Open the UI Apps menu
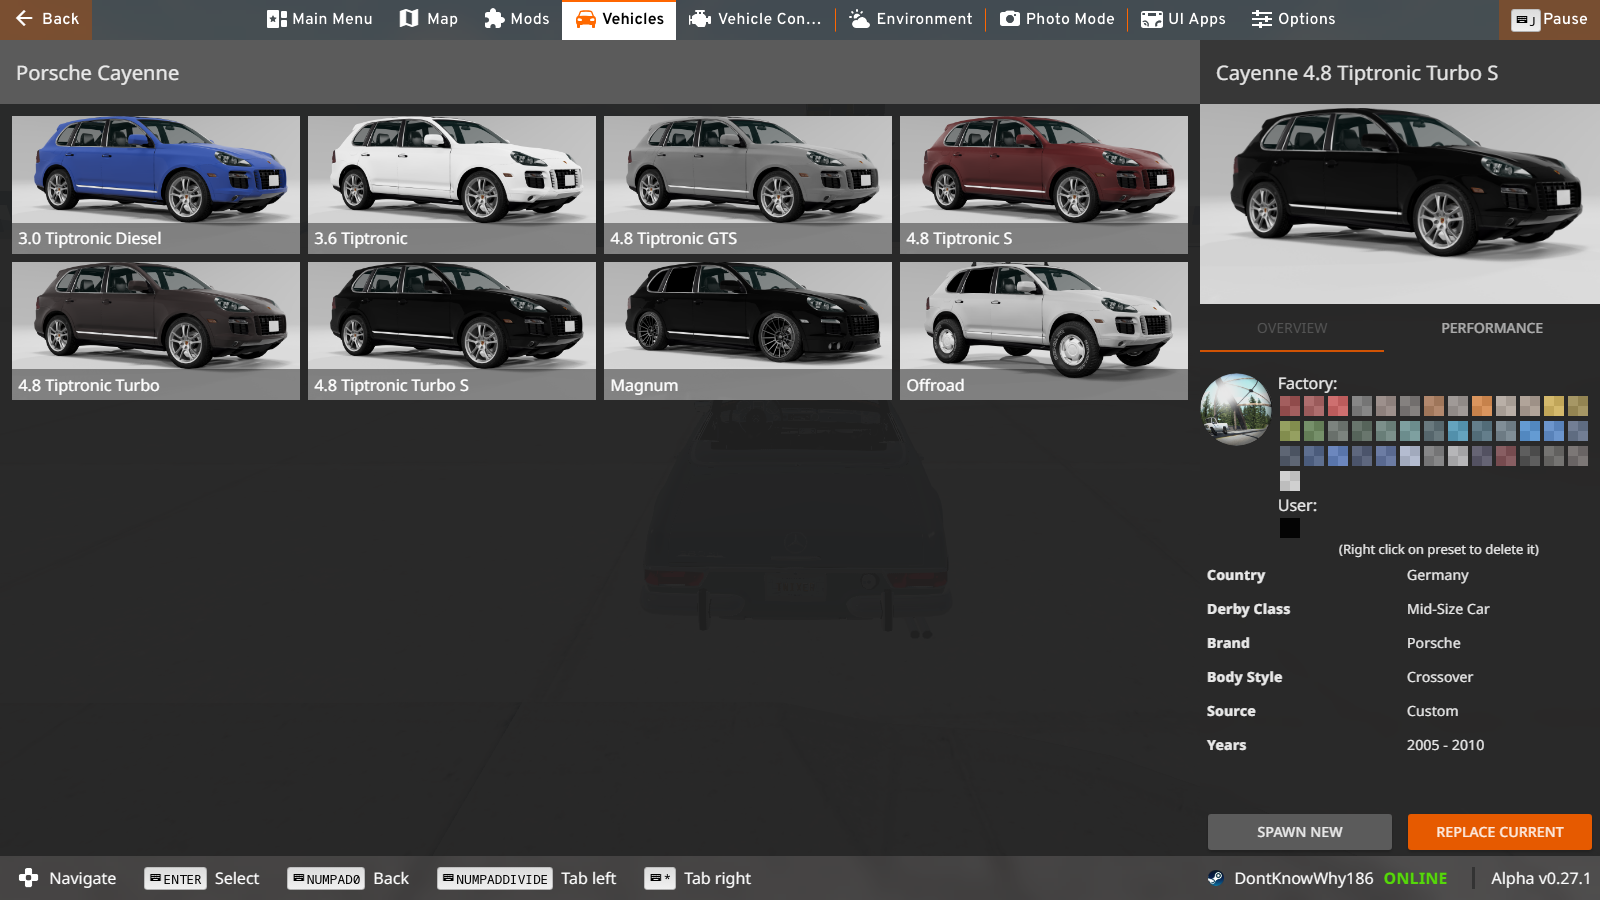This screenshot has height=900, width=1600. (1183, 19)
